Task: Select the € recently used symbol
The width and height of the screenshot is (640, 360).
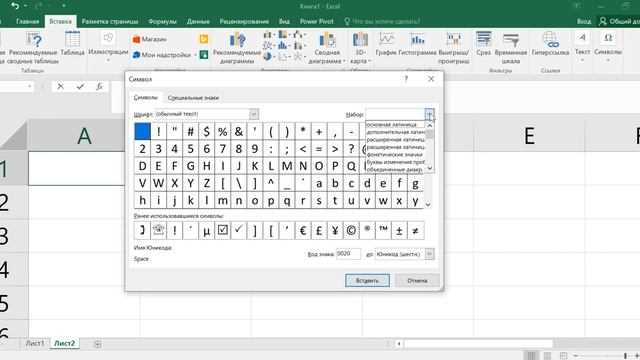Action: (x=303, y=231)
